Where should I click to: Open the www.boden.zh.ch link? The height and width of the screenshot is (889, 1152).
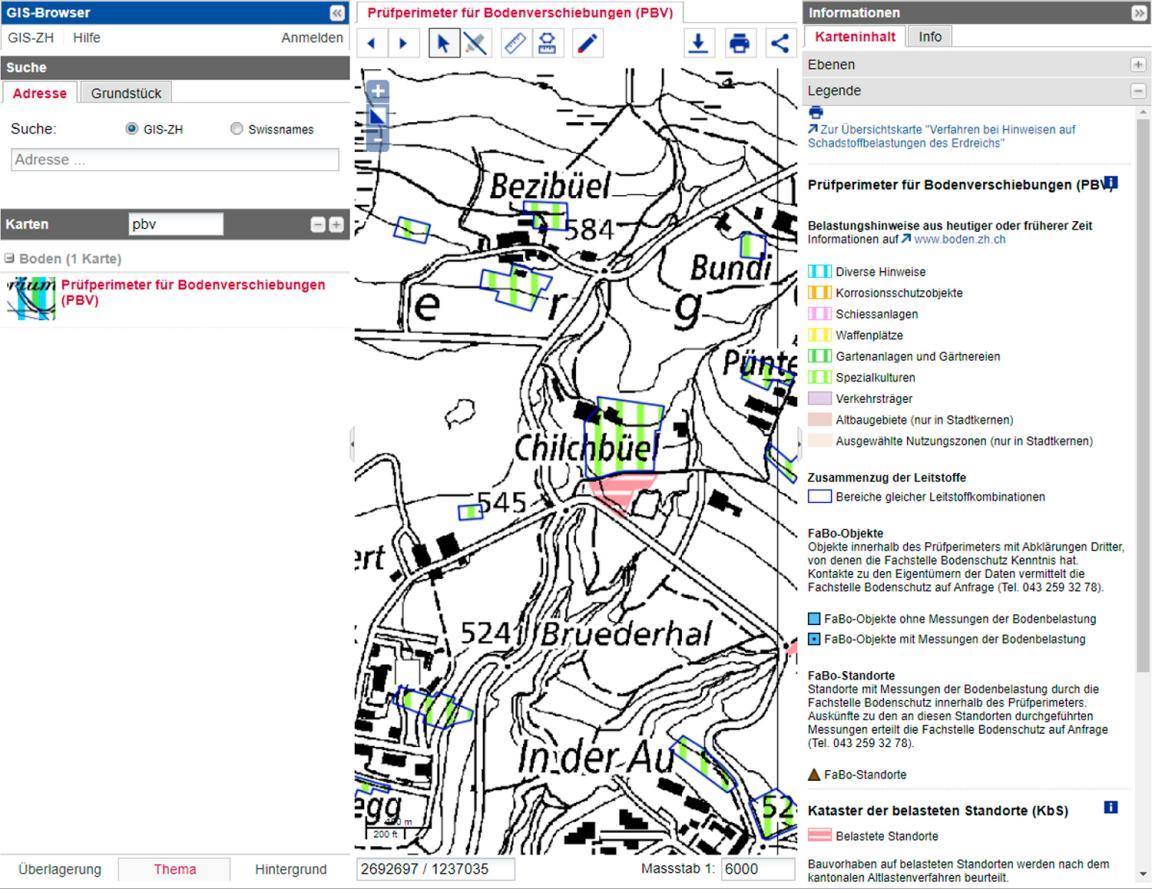coord(958,240)
